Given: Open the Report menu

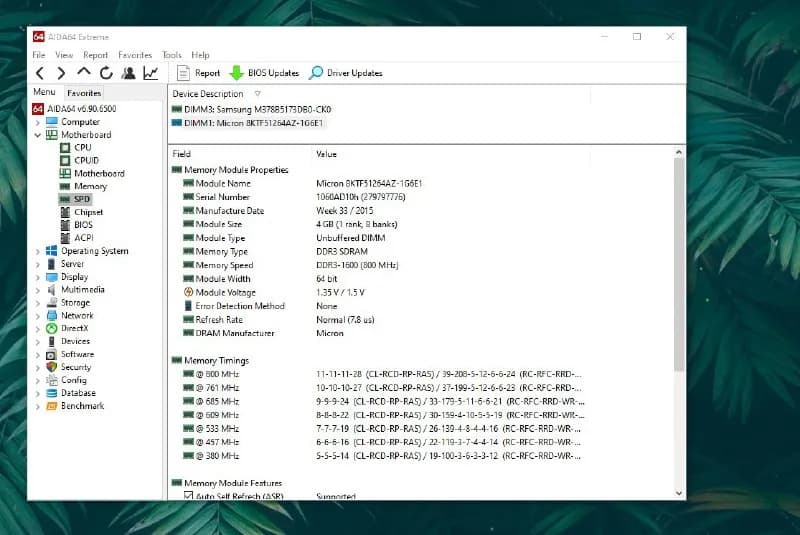Looking at the screenshot, I should (95, 55).
